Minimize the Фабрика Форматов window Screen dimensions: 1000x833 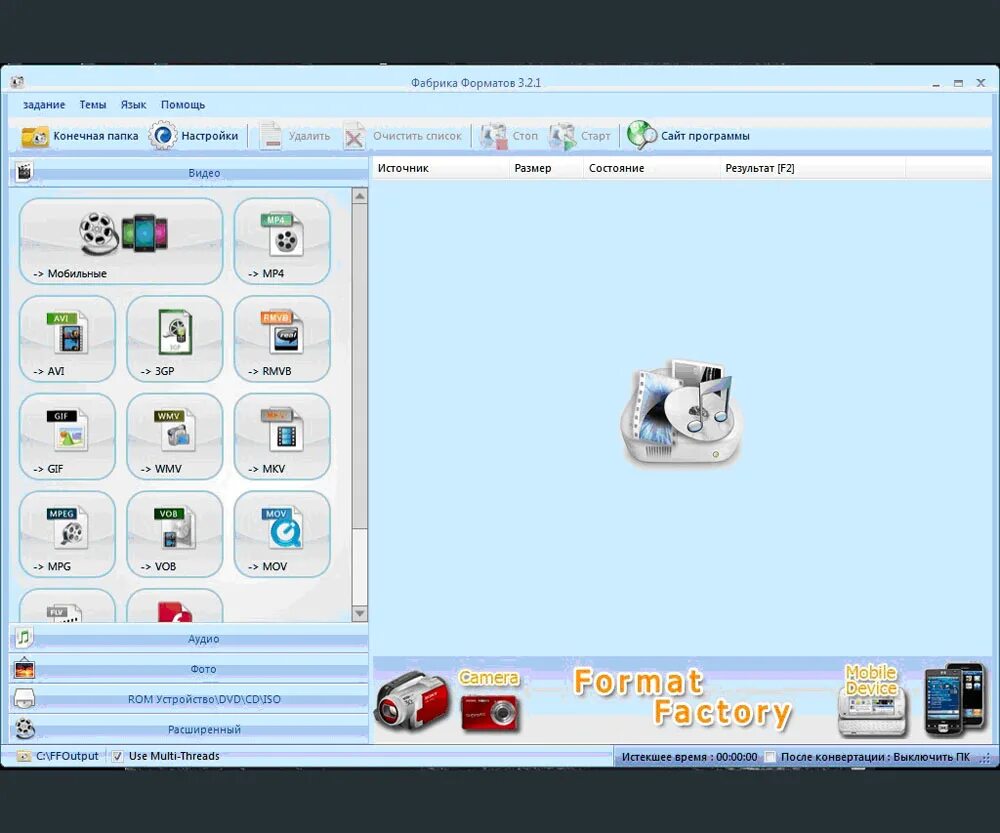(936, 84)
